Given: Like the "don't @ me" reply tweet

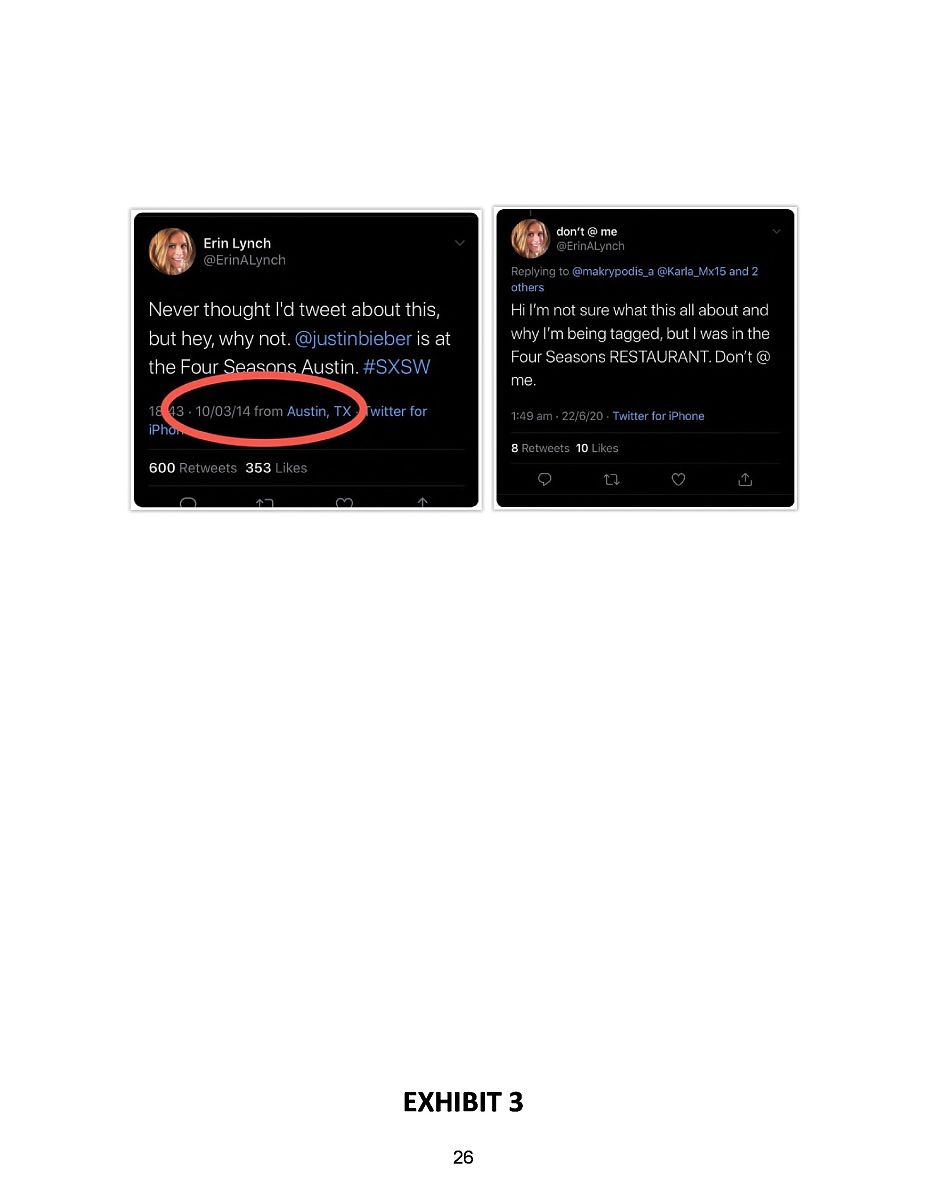Looking at the screenshot, I should click(x=678, y=480).
